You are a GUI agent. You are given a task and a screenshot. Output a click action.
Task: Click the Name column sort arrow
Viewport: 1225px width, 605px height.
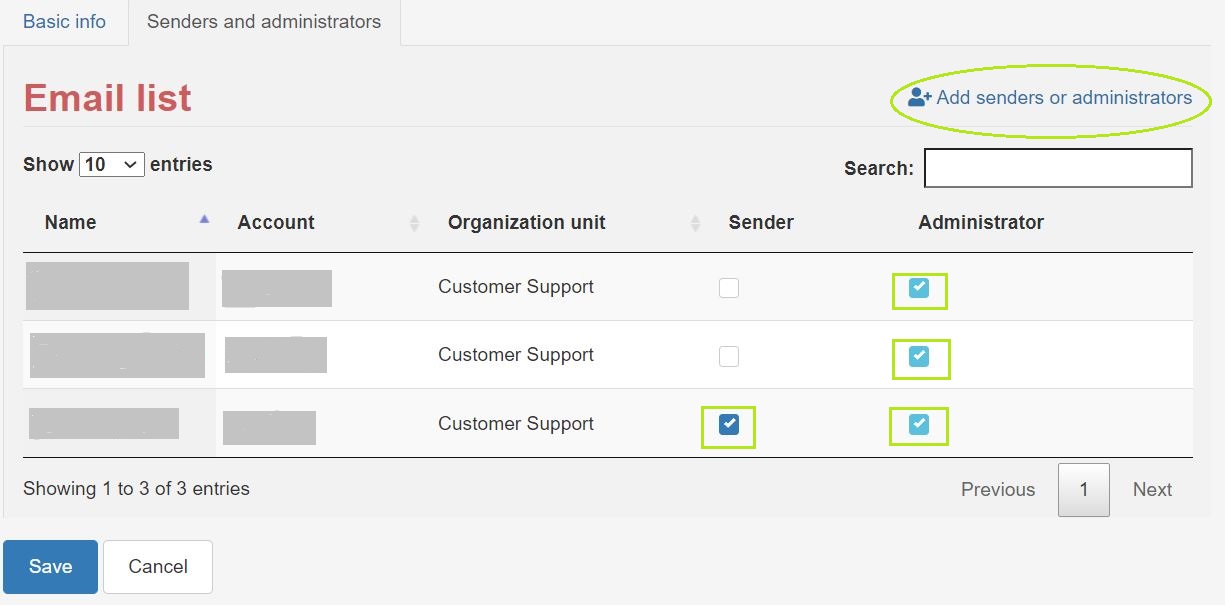[x=204, y=220]
